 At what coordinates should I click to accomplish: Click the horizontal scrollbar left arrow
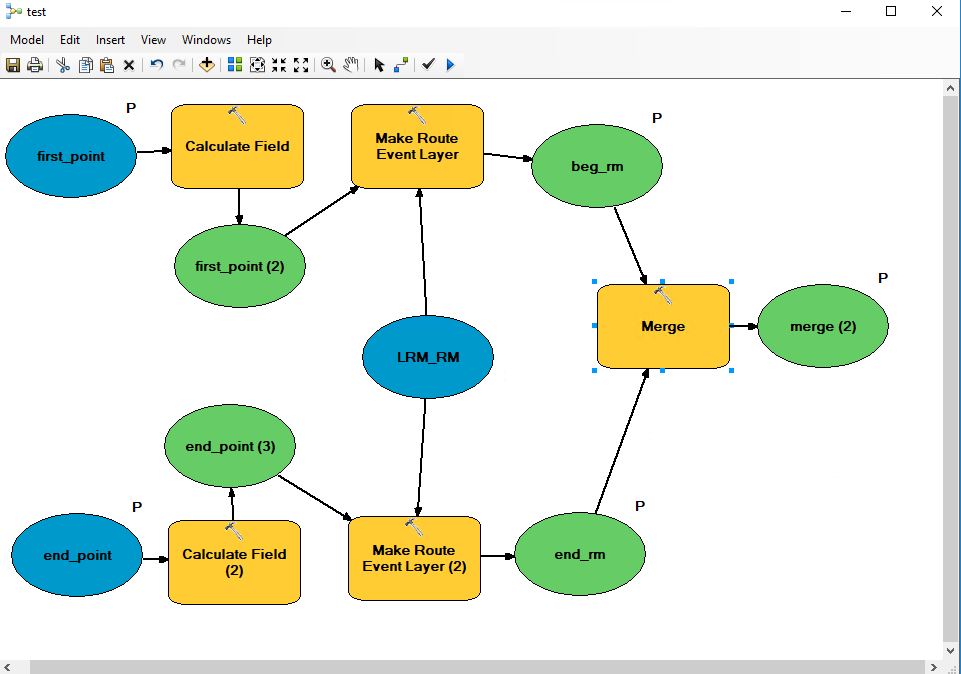tap(7, 667)
